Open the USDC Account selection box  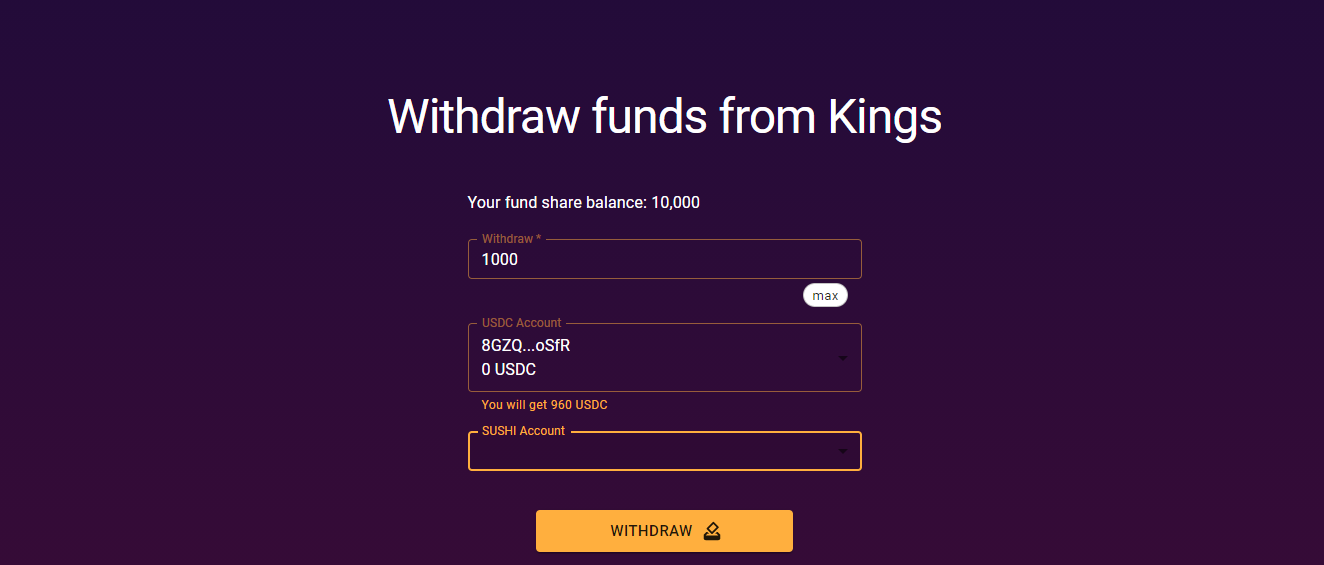(x=664, y=357)
